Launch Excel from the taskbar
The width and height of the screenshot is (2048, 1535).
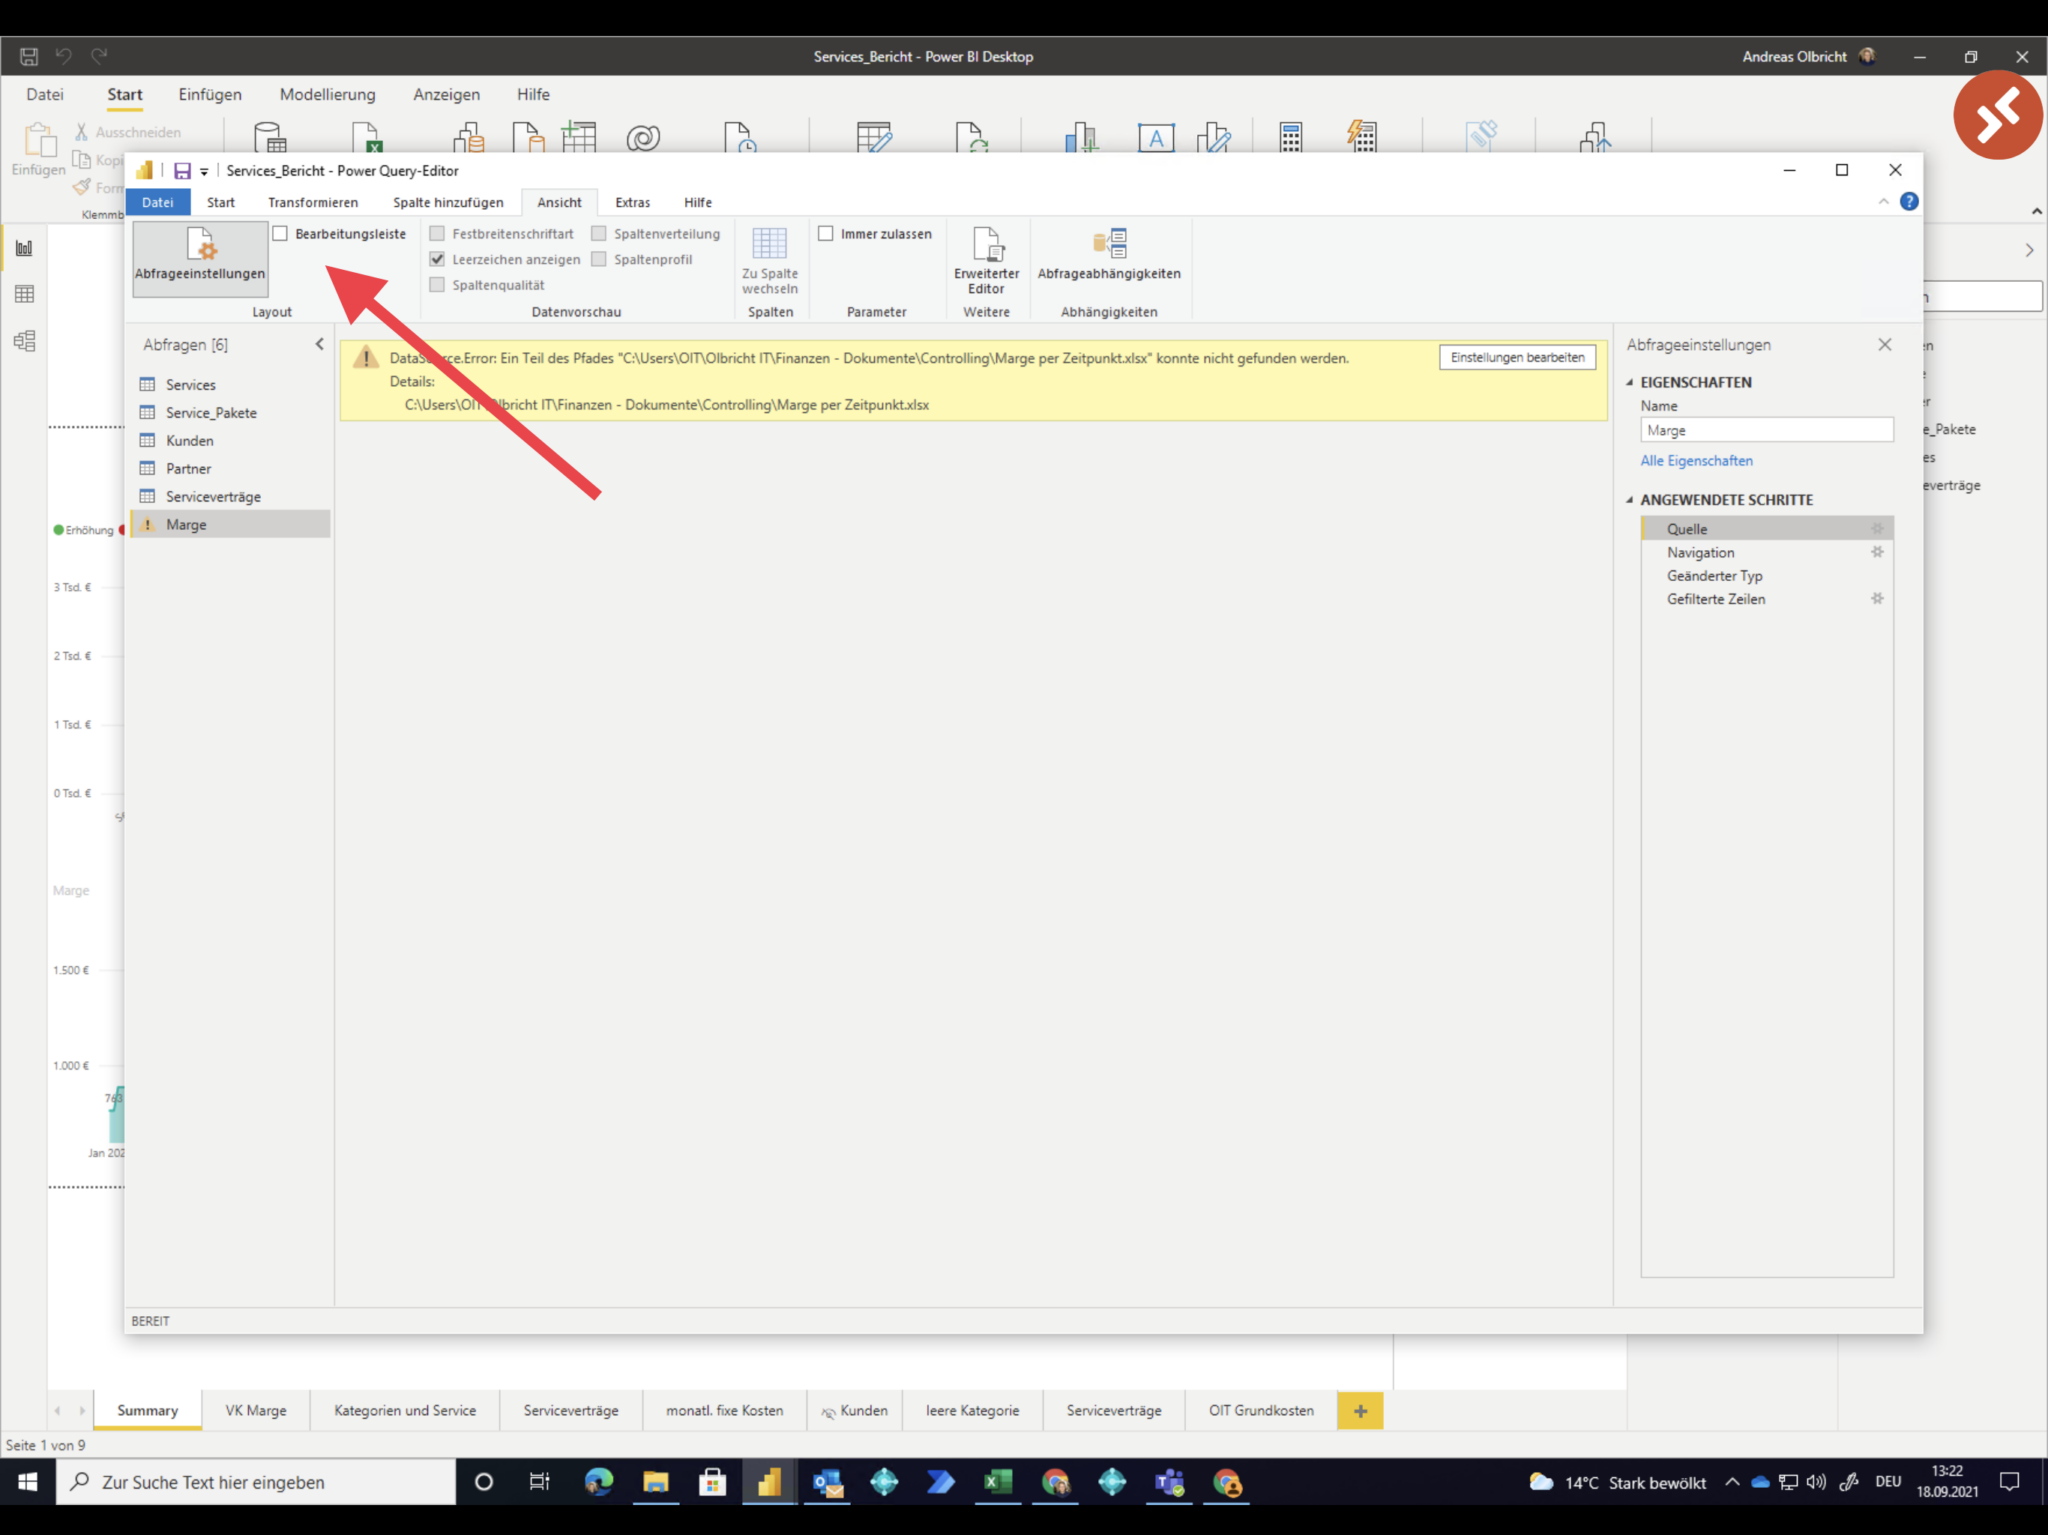[x=998, y=1482]
